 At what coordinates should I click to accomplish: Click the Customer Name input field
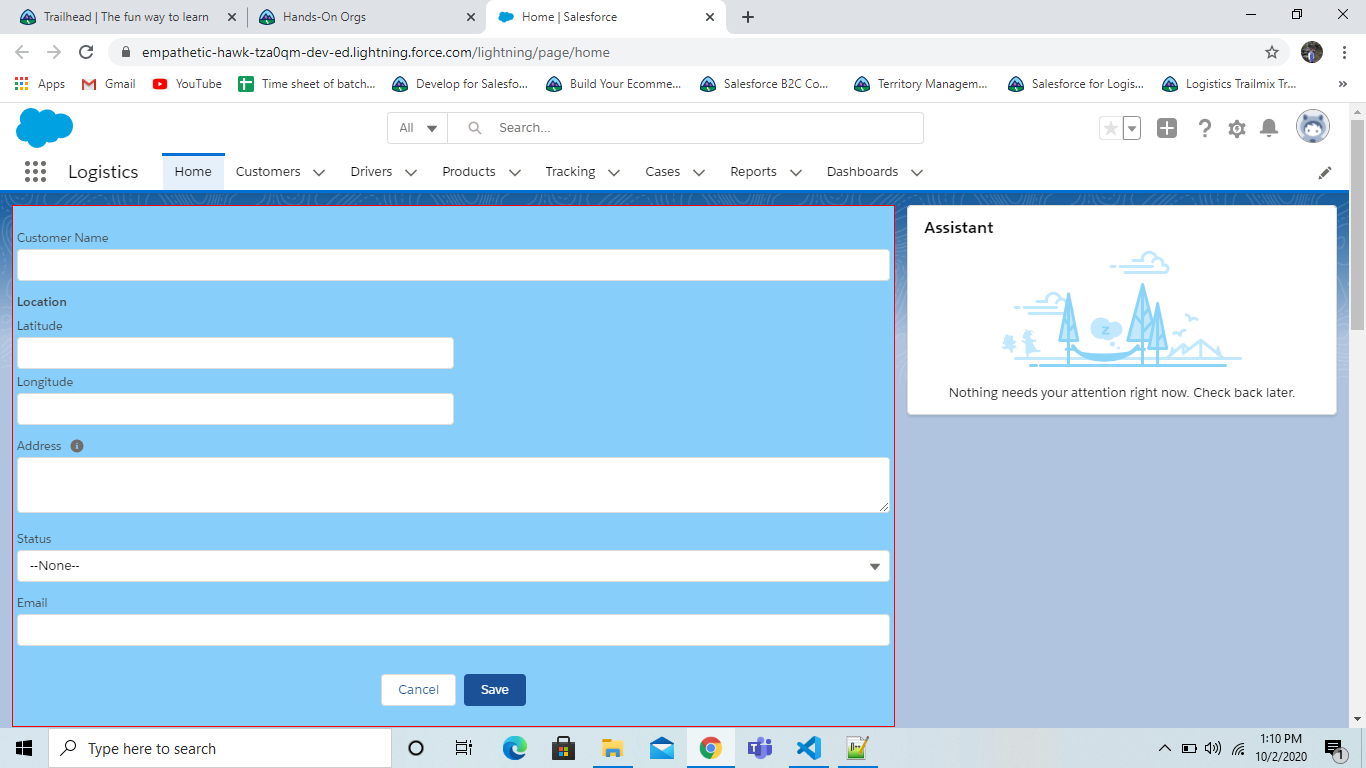tap(453, 265)
